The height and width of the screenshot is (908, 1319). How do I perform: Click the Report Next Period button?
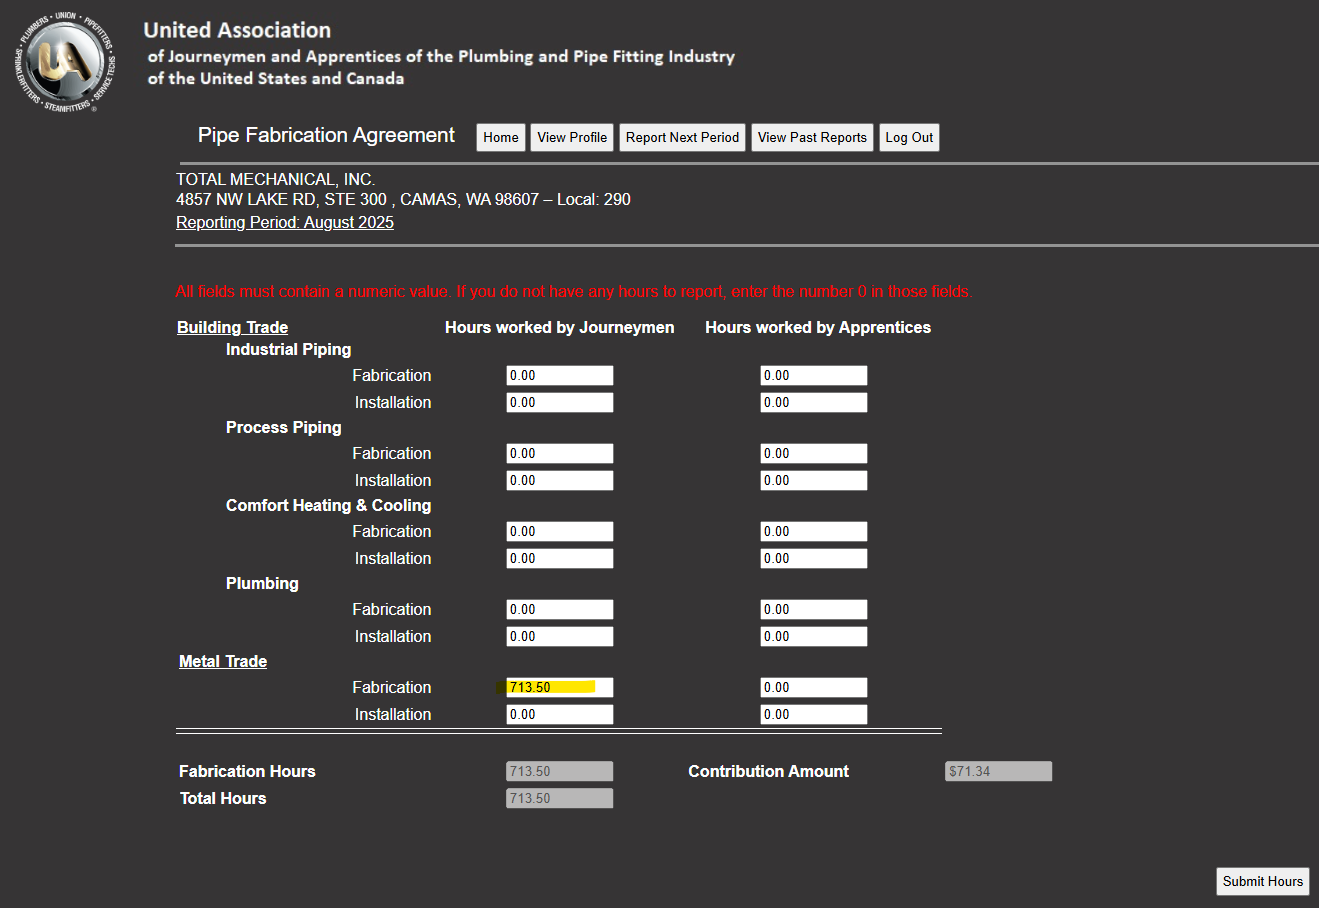[x=683, y=138]
